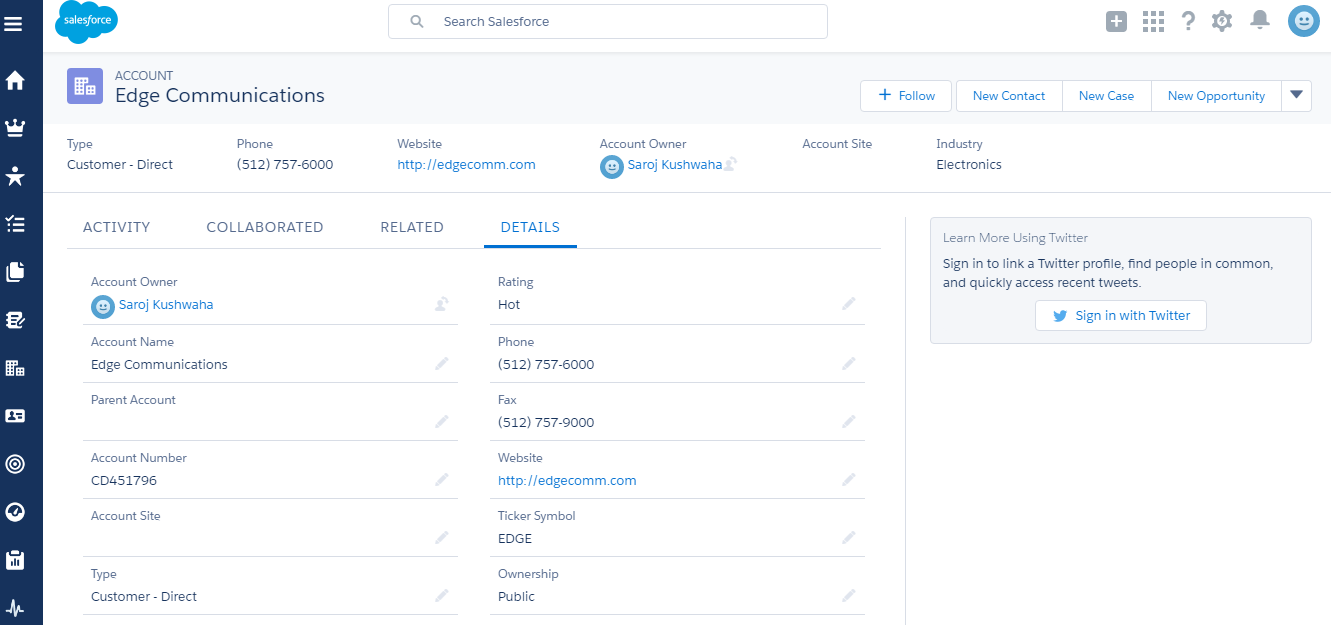Open Accounts building icon in sidebar
The width and height of the screenshot is (1331, 625).
click(15, 368)
